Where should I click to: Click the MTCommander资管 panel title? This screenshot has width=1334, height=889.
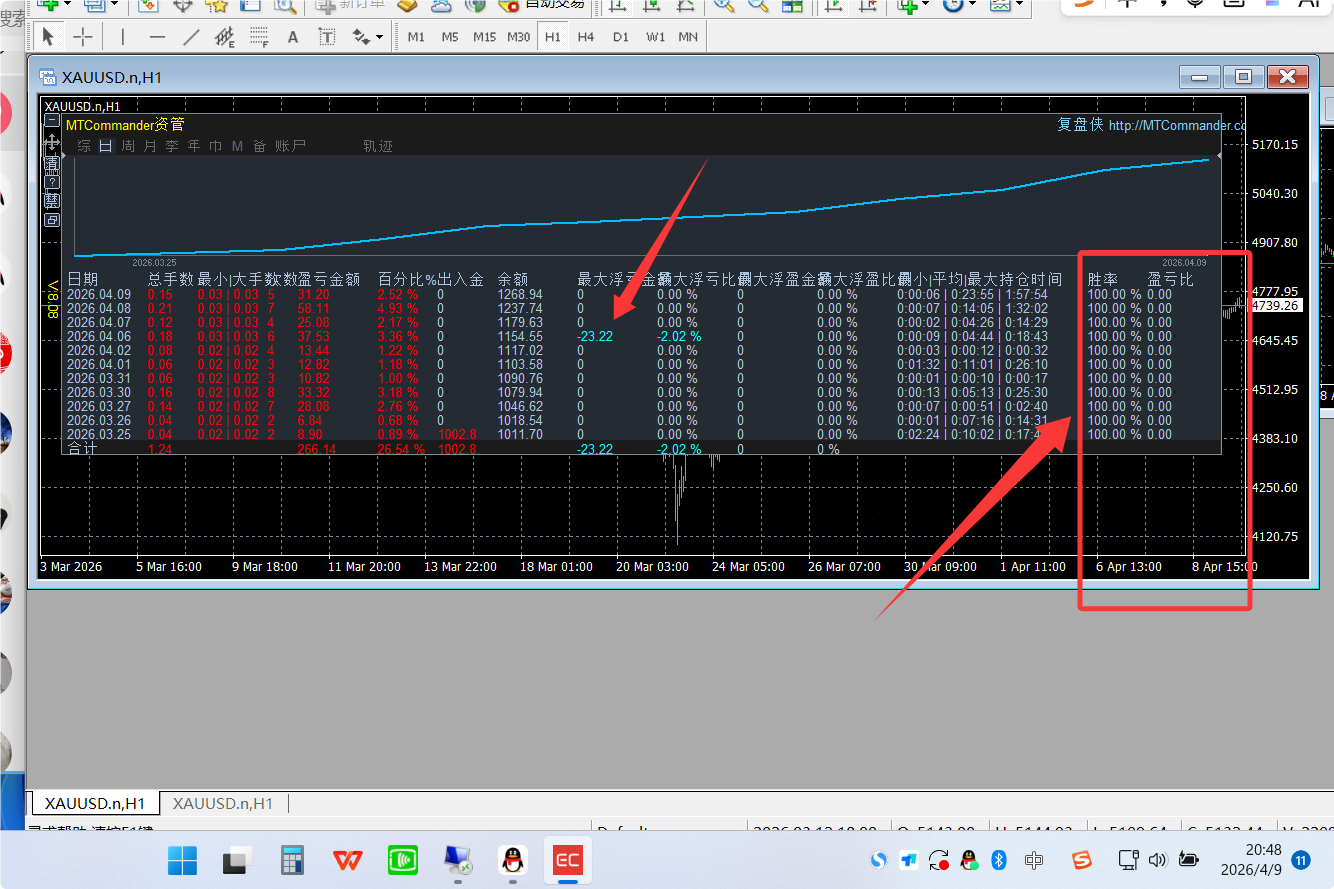[125, 125]
